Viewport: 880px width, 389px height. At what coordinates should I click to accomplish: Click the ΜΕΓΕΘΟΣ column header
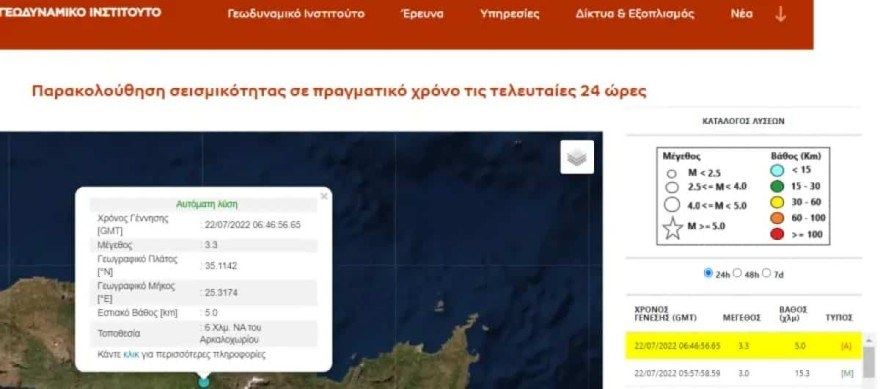coord(741,318)
